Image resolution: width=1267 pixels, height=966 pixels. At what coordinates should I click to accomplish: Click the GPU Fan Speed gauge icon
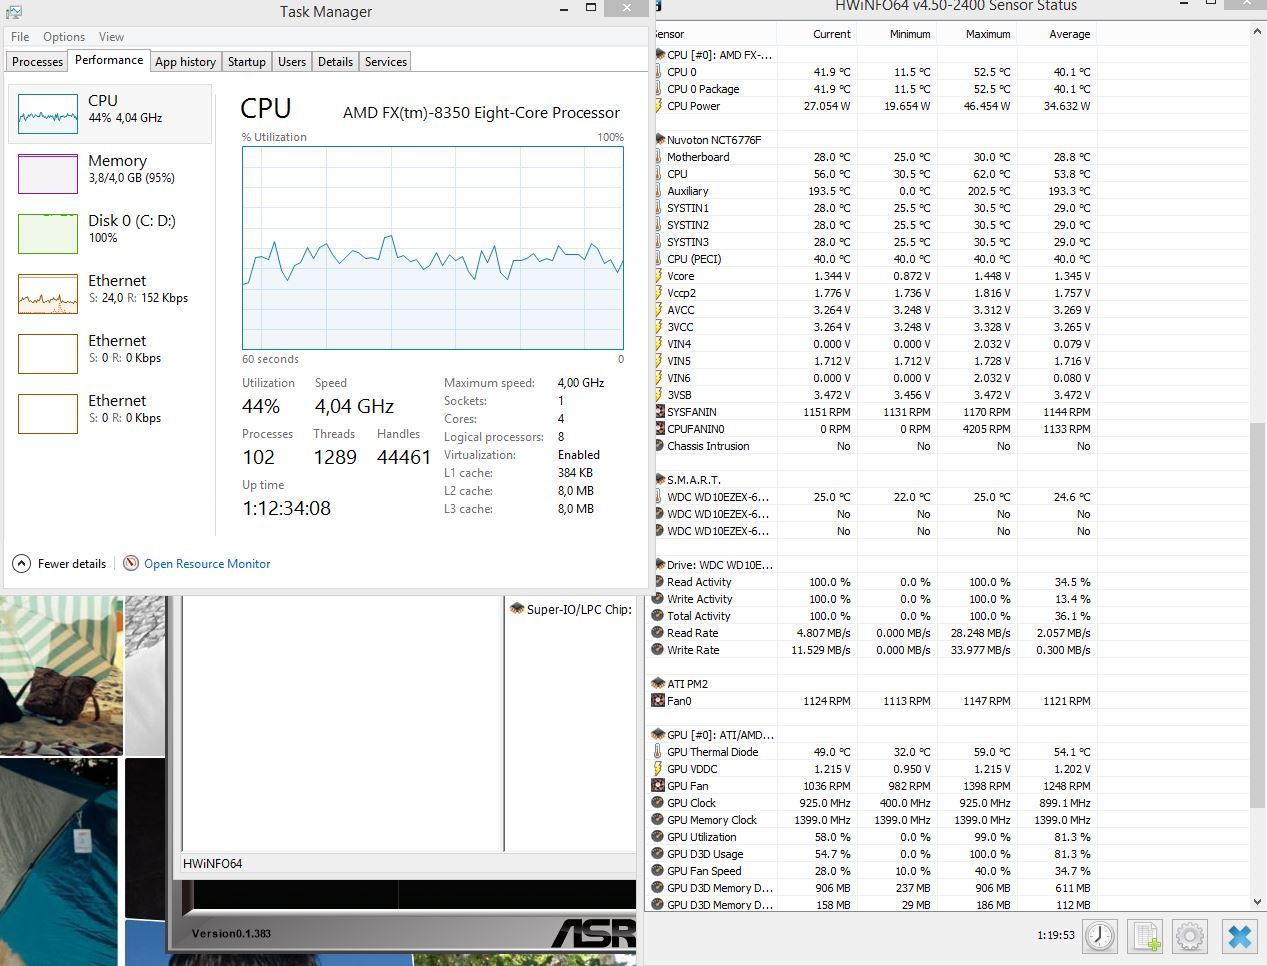click(658, 871)
